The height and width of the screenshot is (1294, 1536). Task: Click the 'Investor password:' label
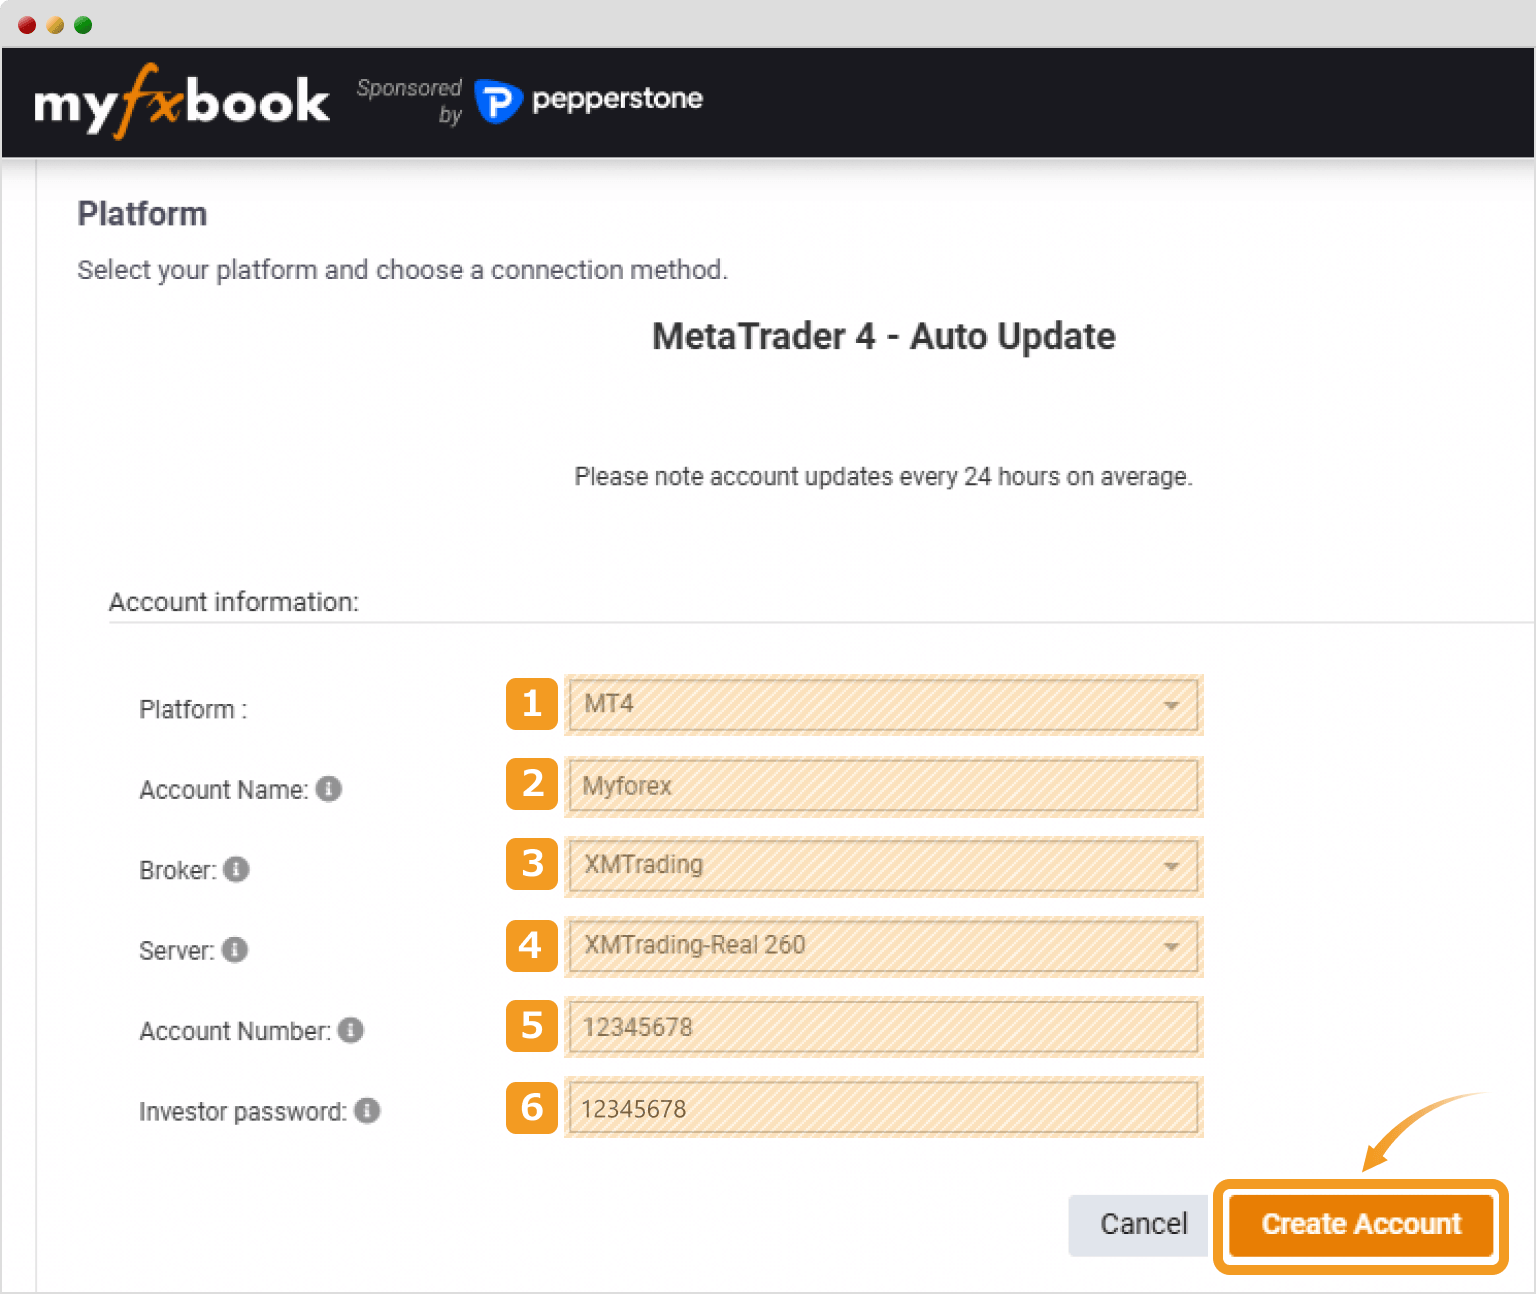click(x=243, y=1111)
